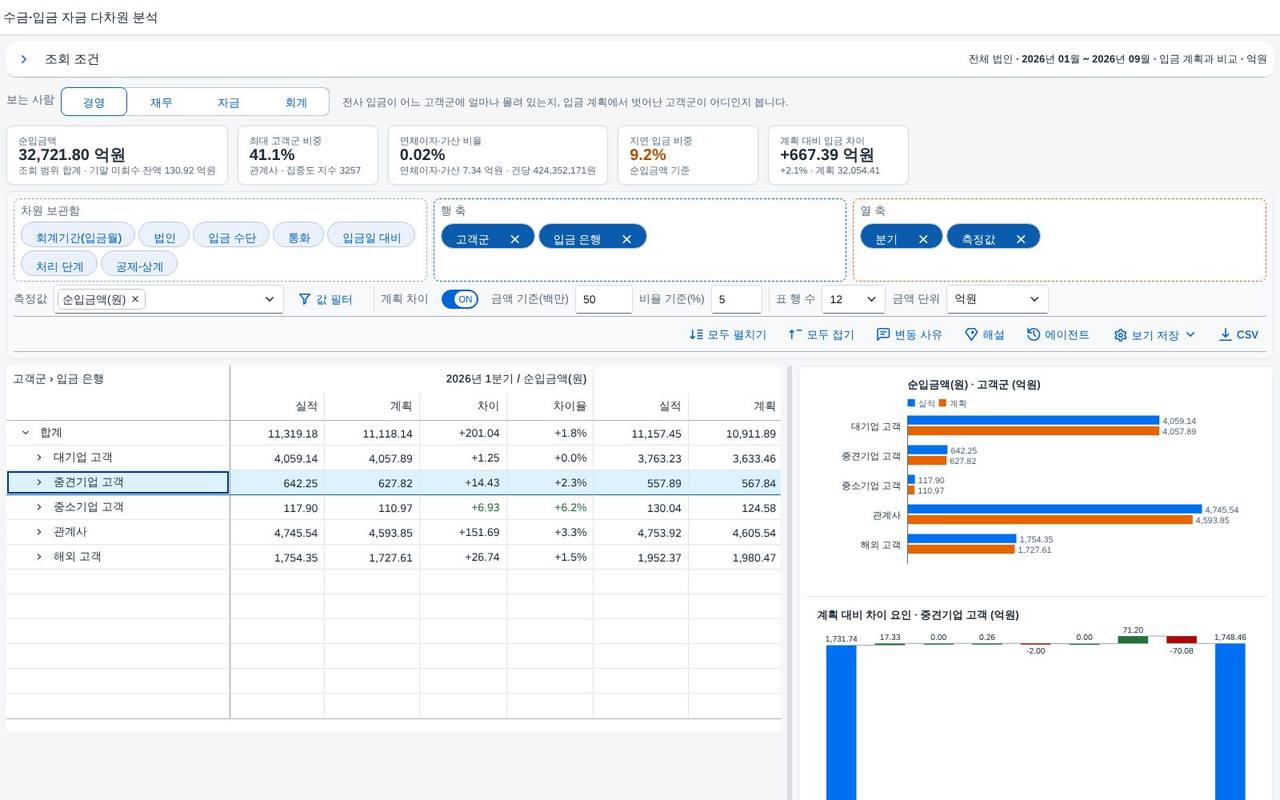Click the 해설 diamond icon

click(971, 335)
